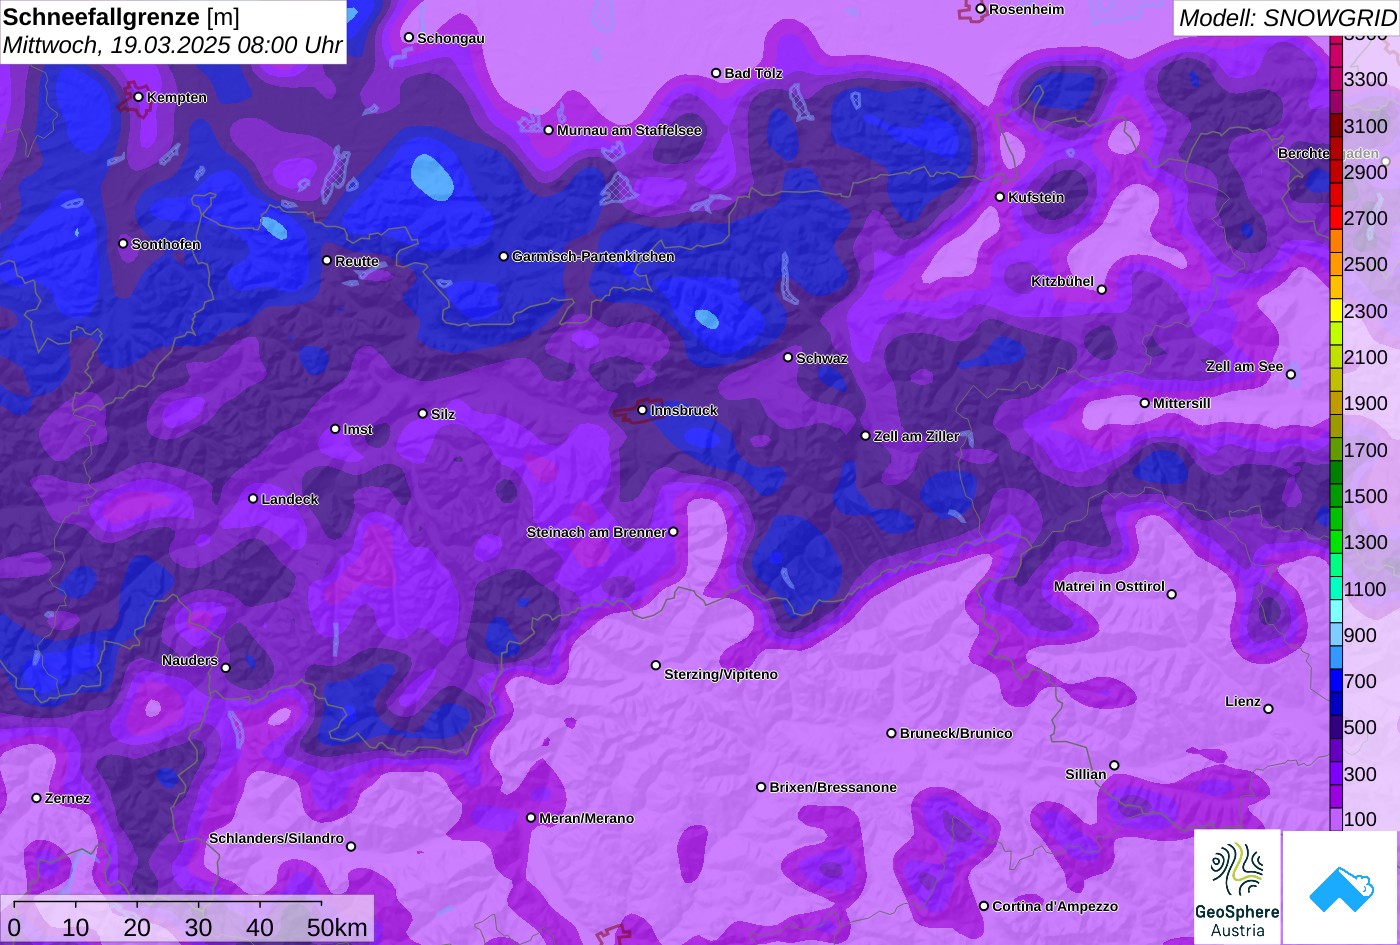Select the Mittersill label
This screenshot has height=945, width=1400.
tap(1182, 403)
